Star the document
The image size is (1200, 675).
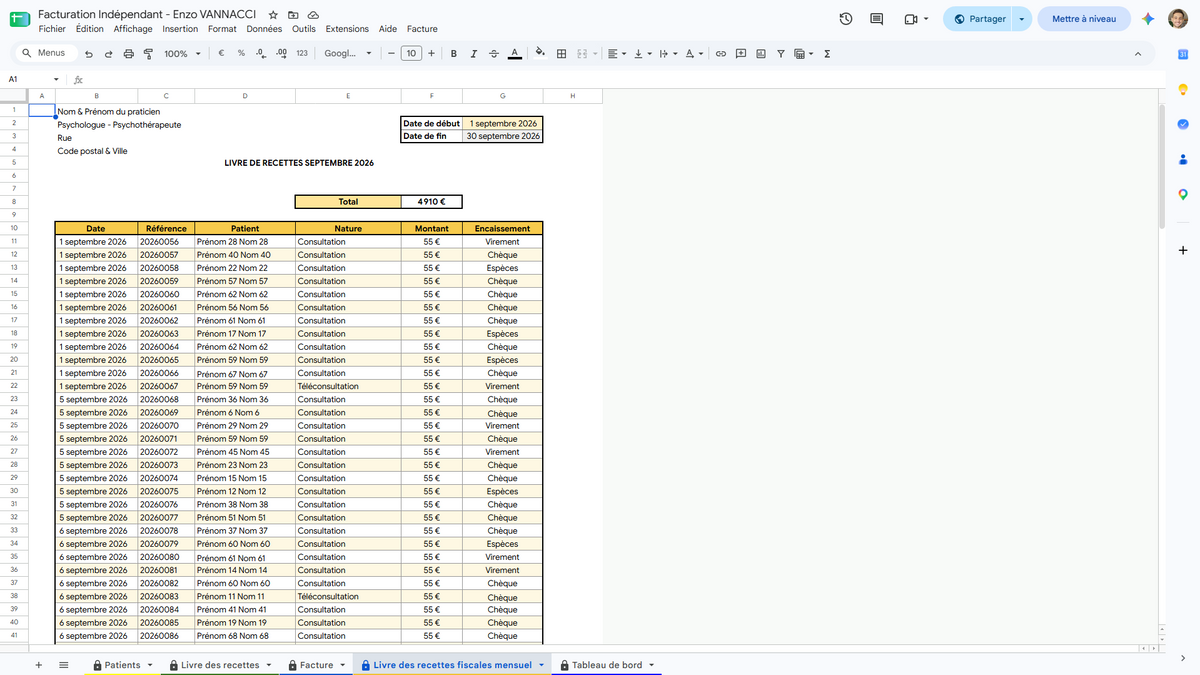click(x=273, y=16)
